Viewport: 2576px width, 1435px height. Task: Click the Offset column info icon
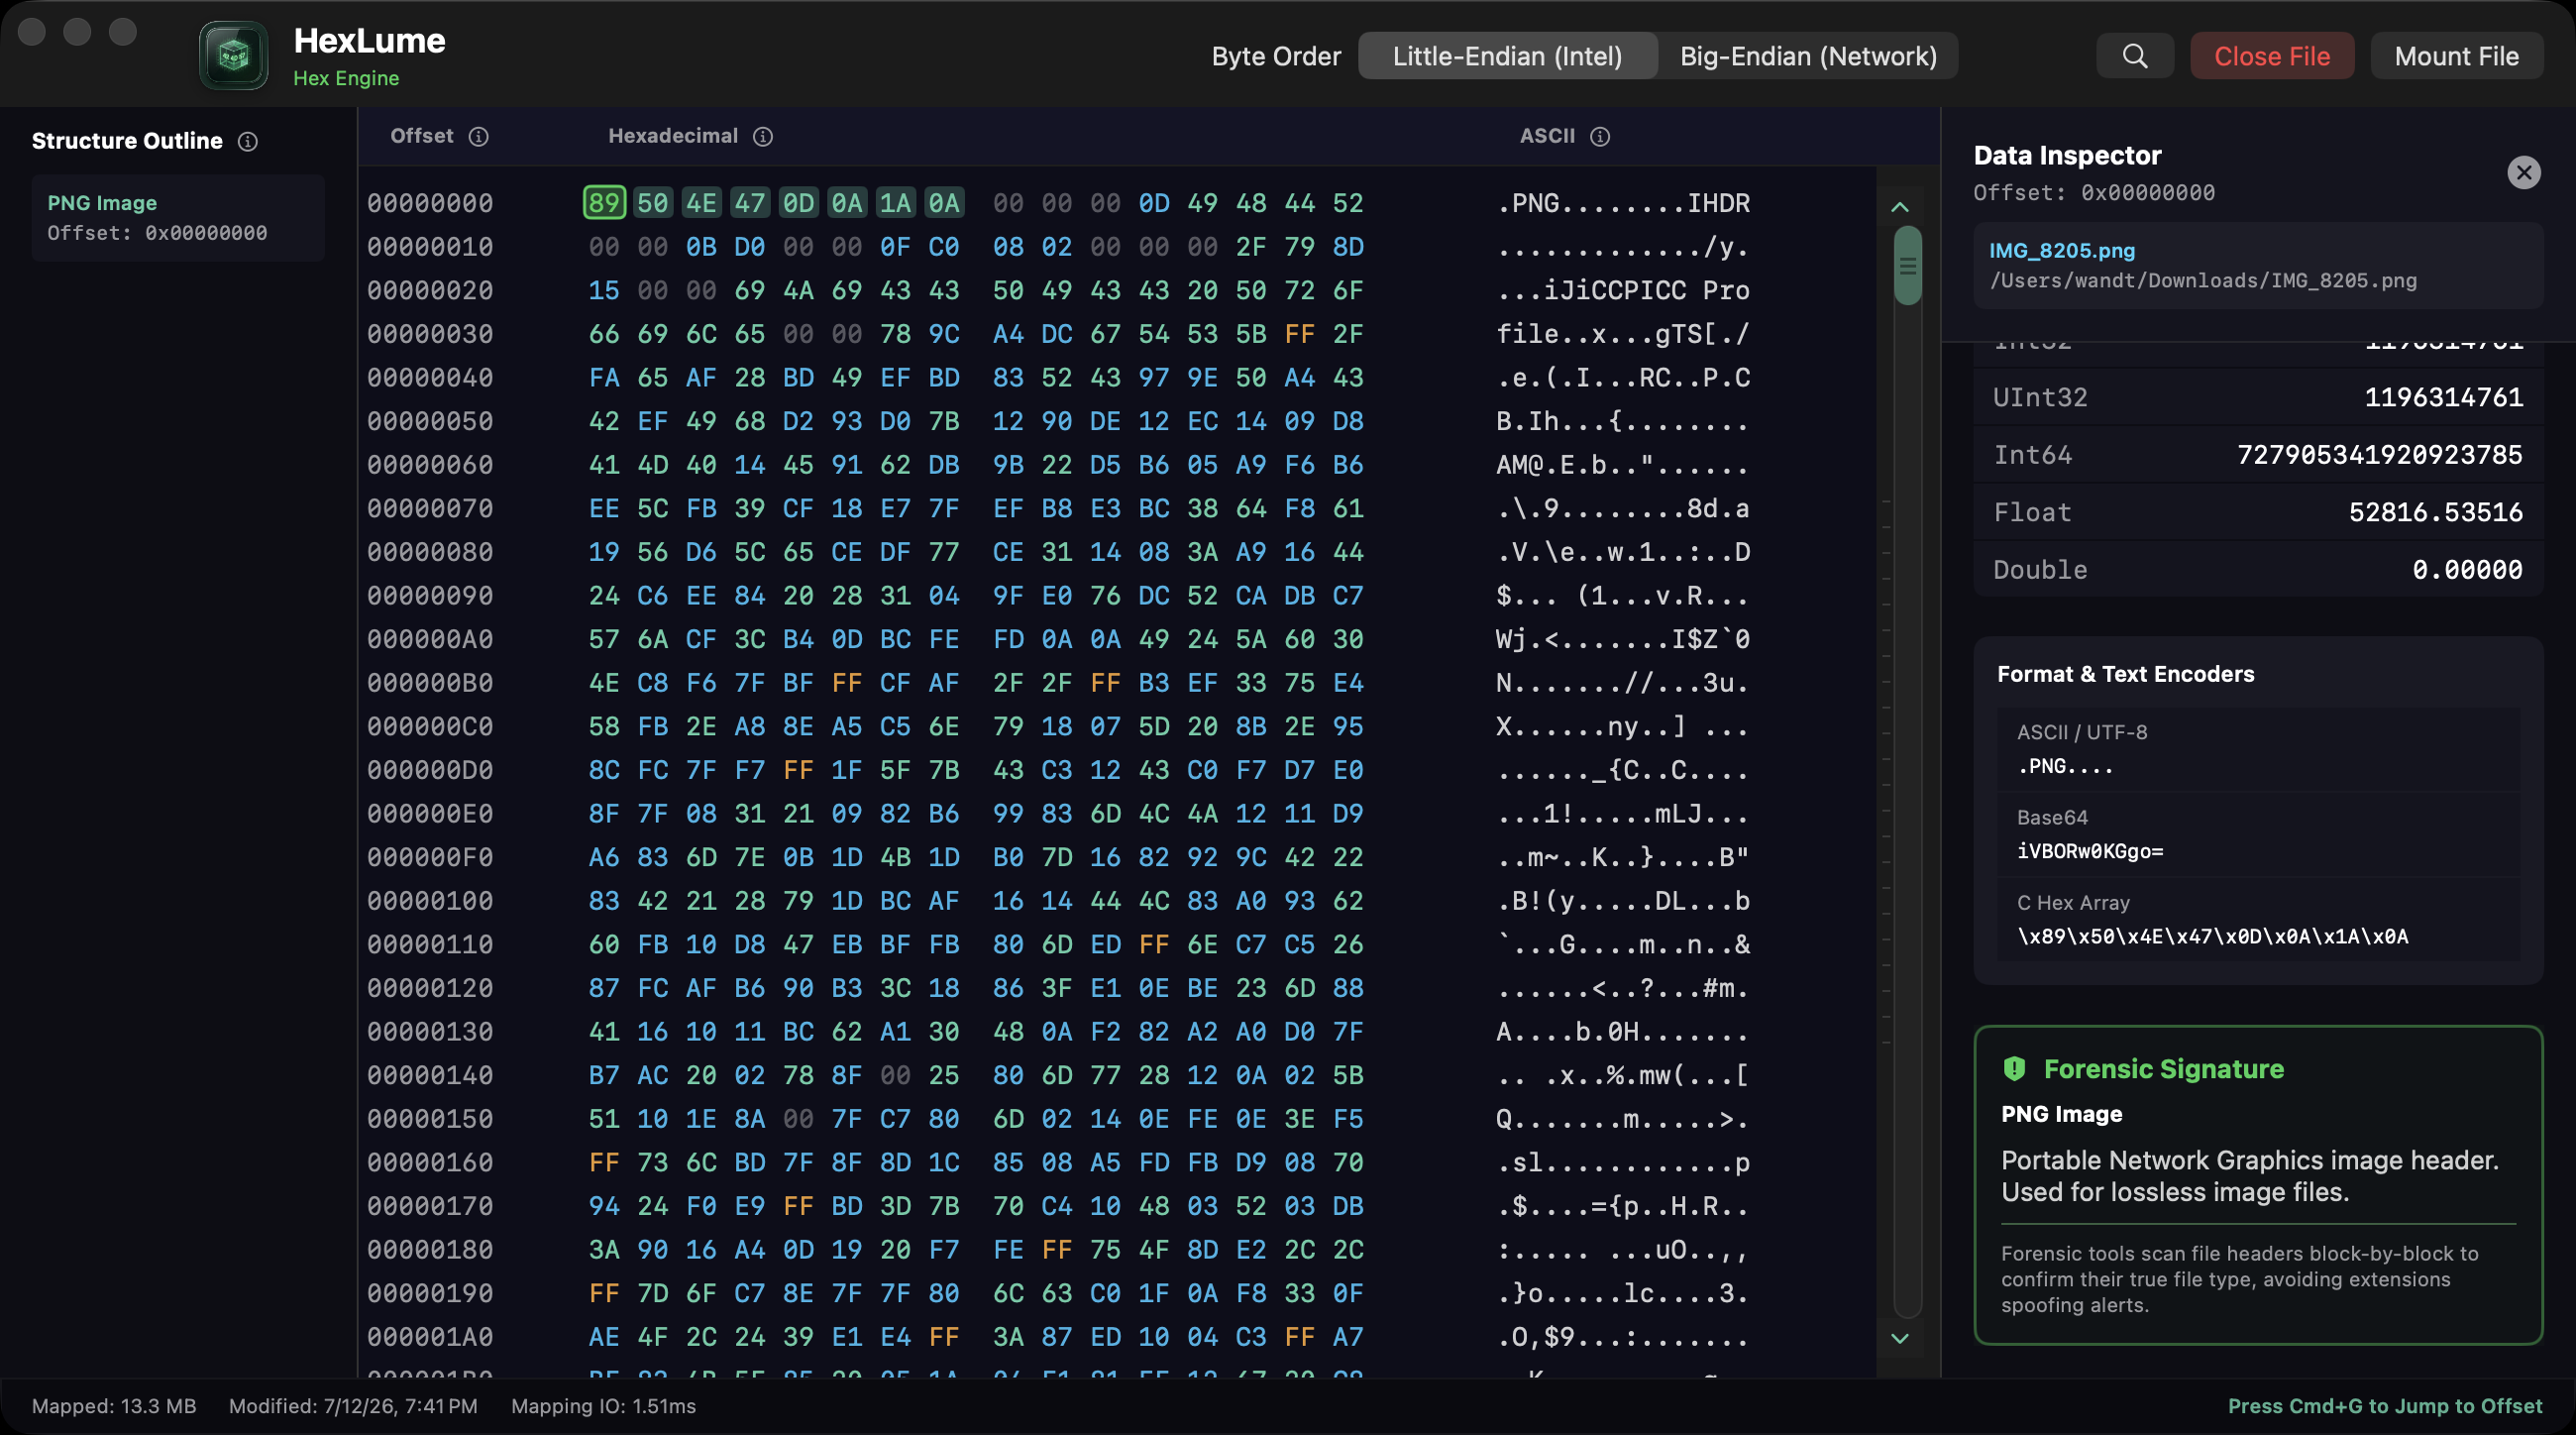point(479,136)
